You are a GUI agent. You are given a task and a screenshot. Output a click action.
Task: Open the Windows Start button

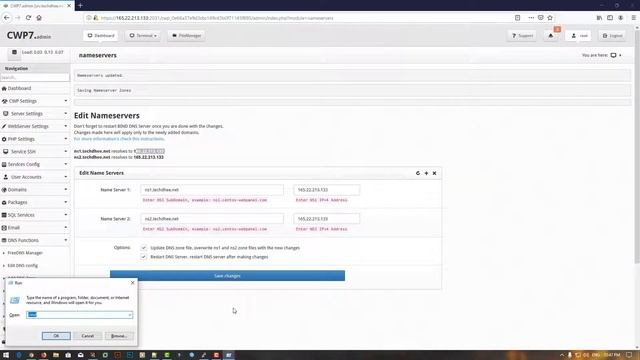[6, 355]
